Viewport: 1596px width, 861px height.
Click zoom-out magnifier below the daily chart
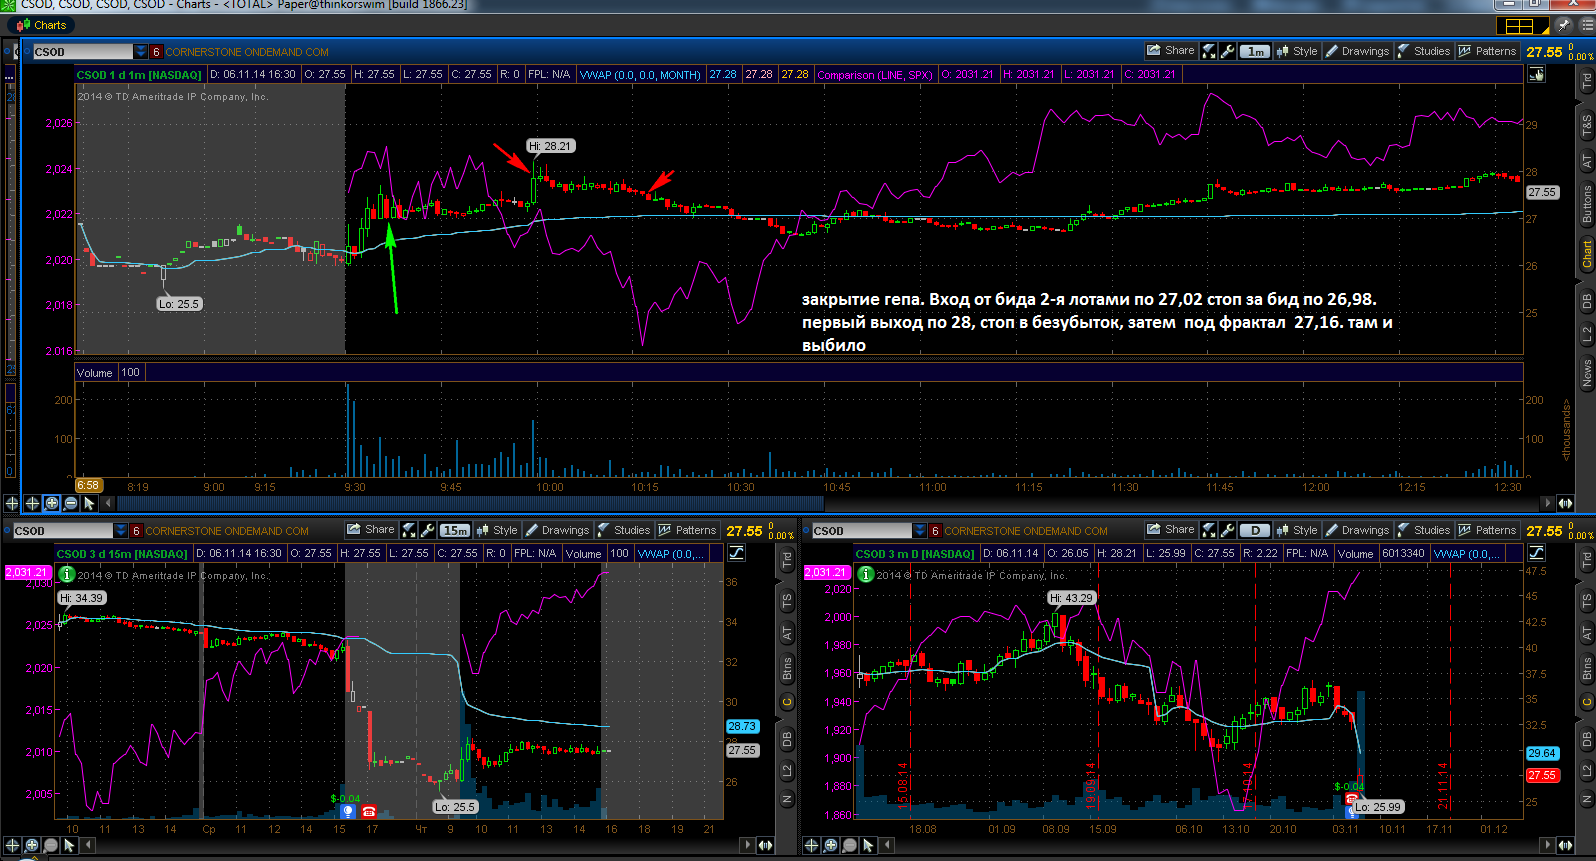(849, 845)
